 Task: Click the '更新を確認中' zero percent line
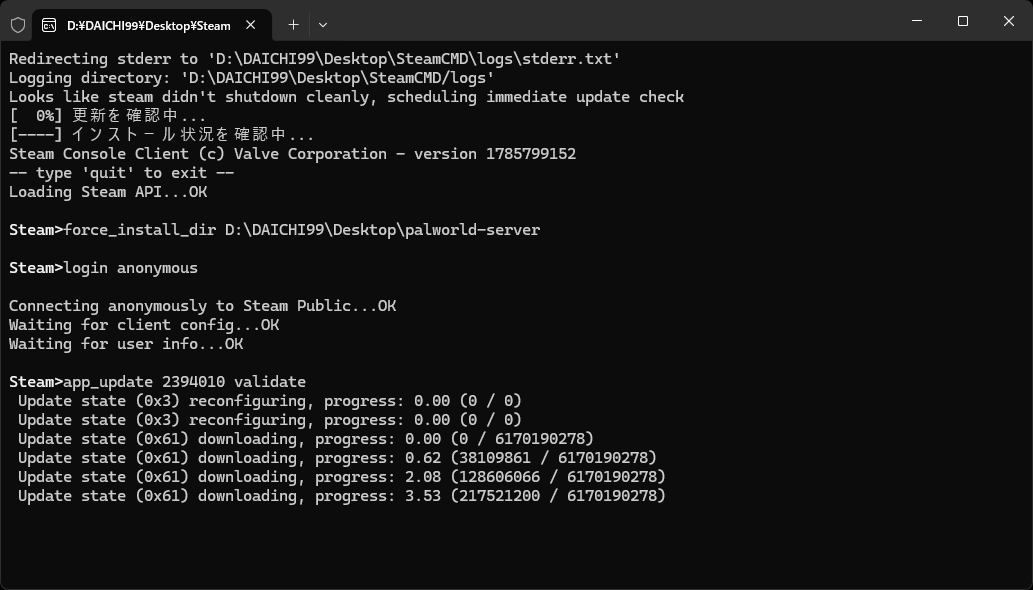click(x=107, y=116)
